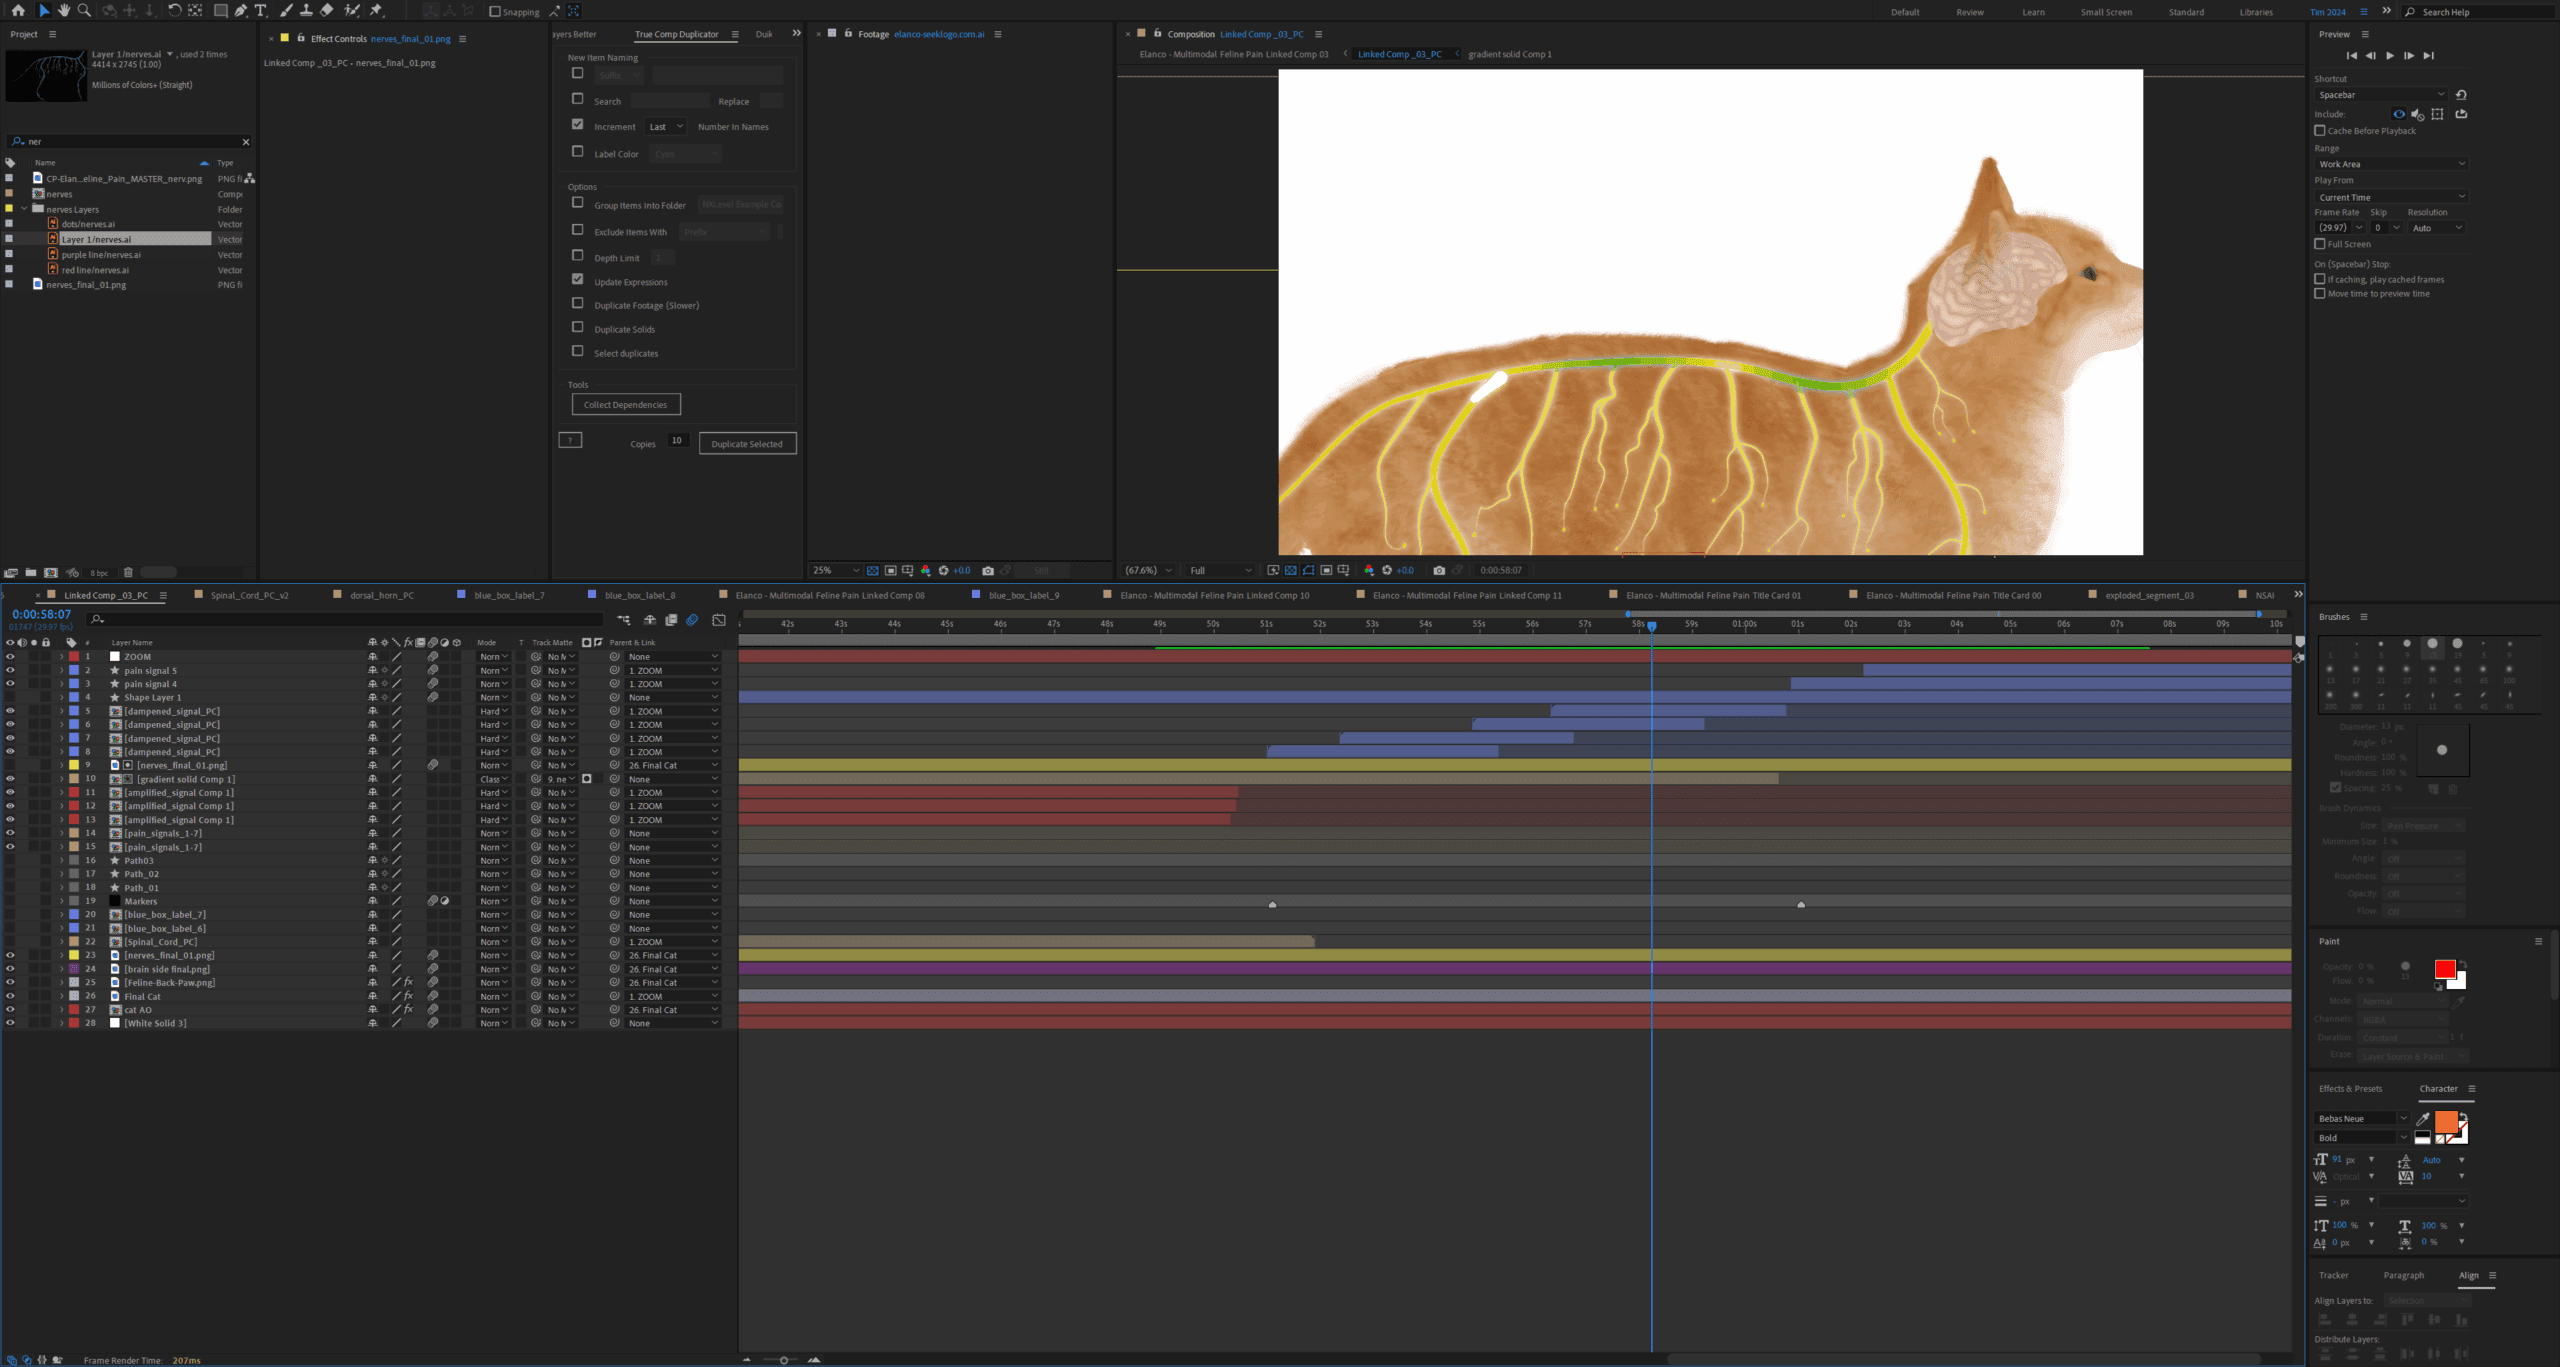
Task: Collapse the nerves Layers folder
Action: [x=24, y=209]
